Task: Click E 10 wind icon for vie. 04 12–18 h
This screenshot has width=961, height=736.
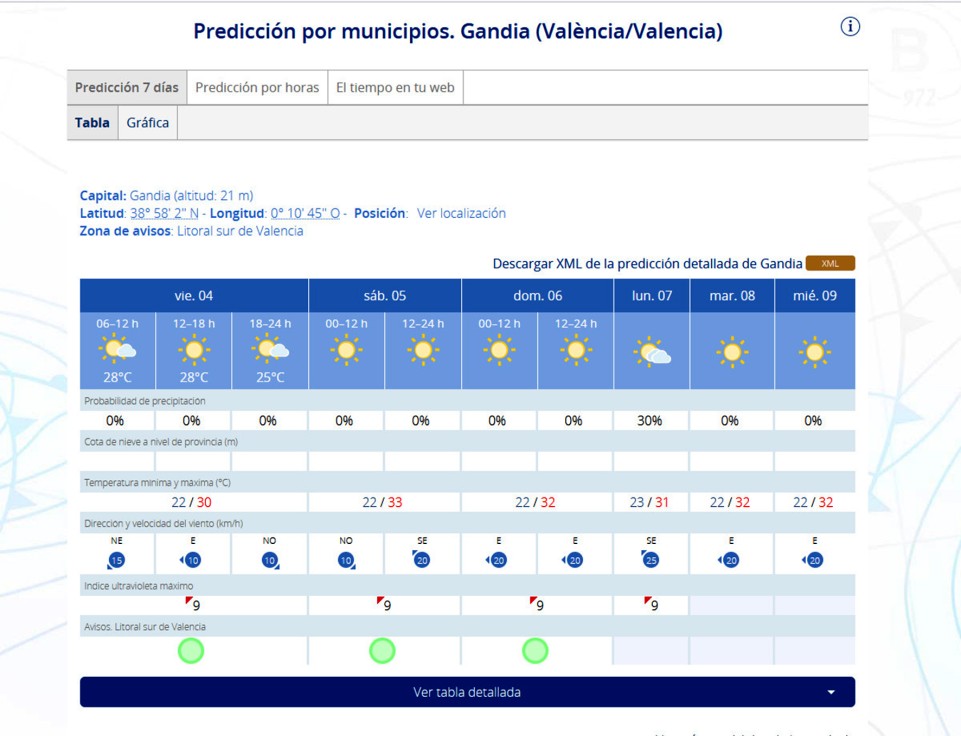Action: tap(191, 560)
